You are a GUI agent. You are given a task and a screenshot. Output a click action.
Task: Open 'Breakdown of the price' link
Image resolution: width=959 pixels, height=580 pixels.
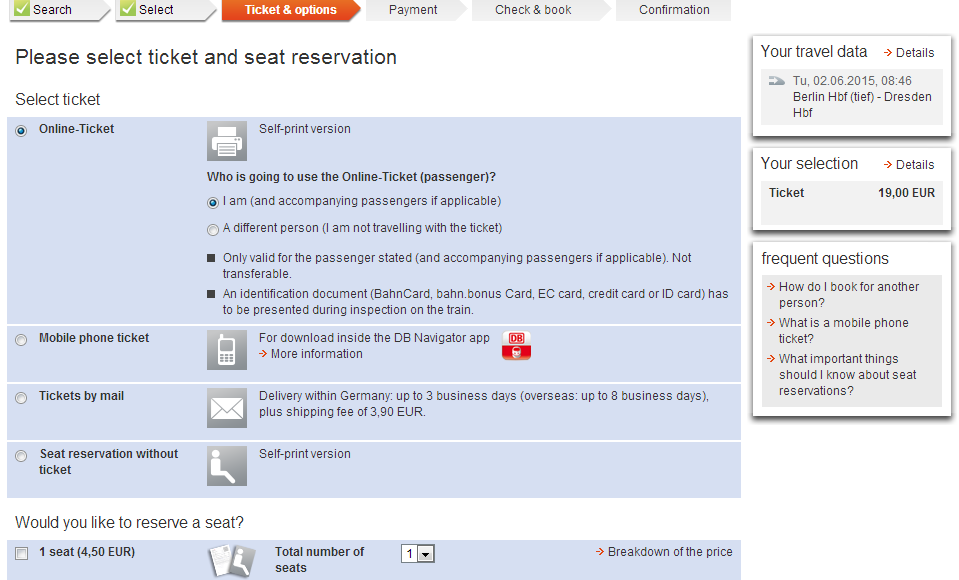click(x=669, y=552)
